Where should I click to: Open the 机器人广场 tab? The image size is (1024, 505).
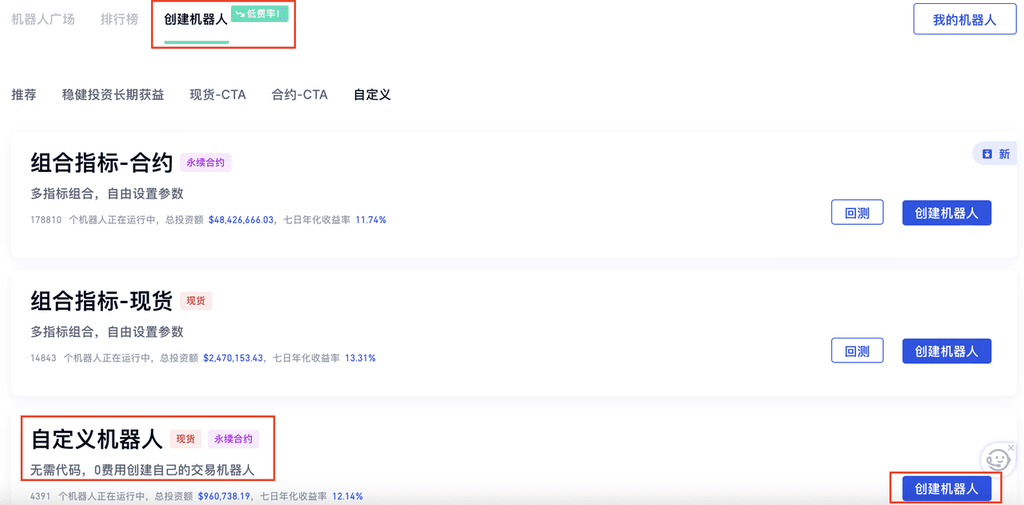coord(43,19)
